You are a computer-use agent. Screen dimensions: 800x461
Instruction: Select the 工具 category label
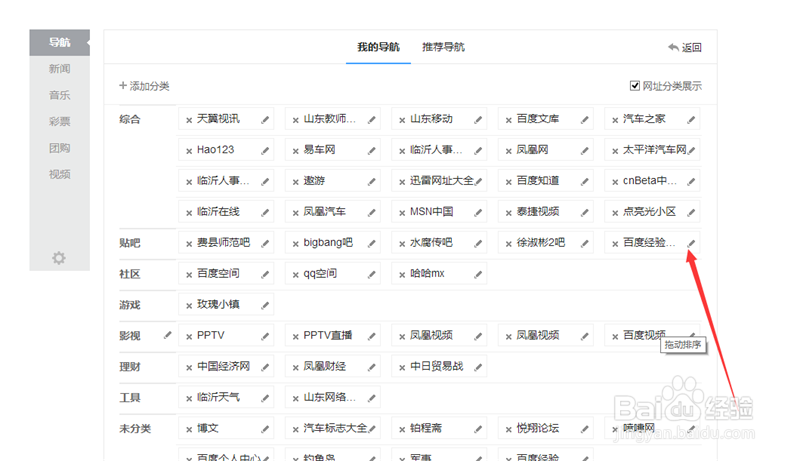(130, 398)
